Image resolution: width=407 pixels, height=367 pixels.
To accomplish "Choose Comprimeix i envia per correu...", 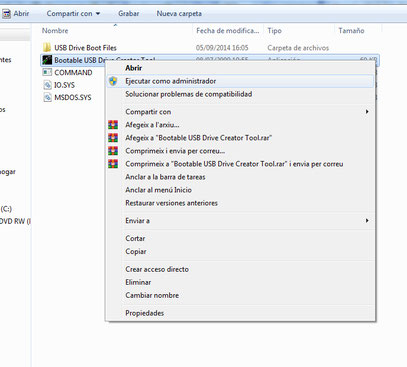I will coord(240,151).
